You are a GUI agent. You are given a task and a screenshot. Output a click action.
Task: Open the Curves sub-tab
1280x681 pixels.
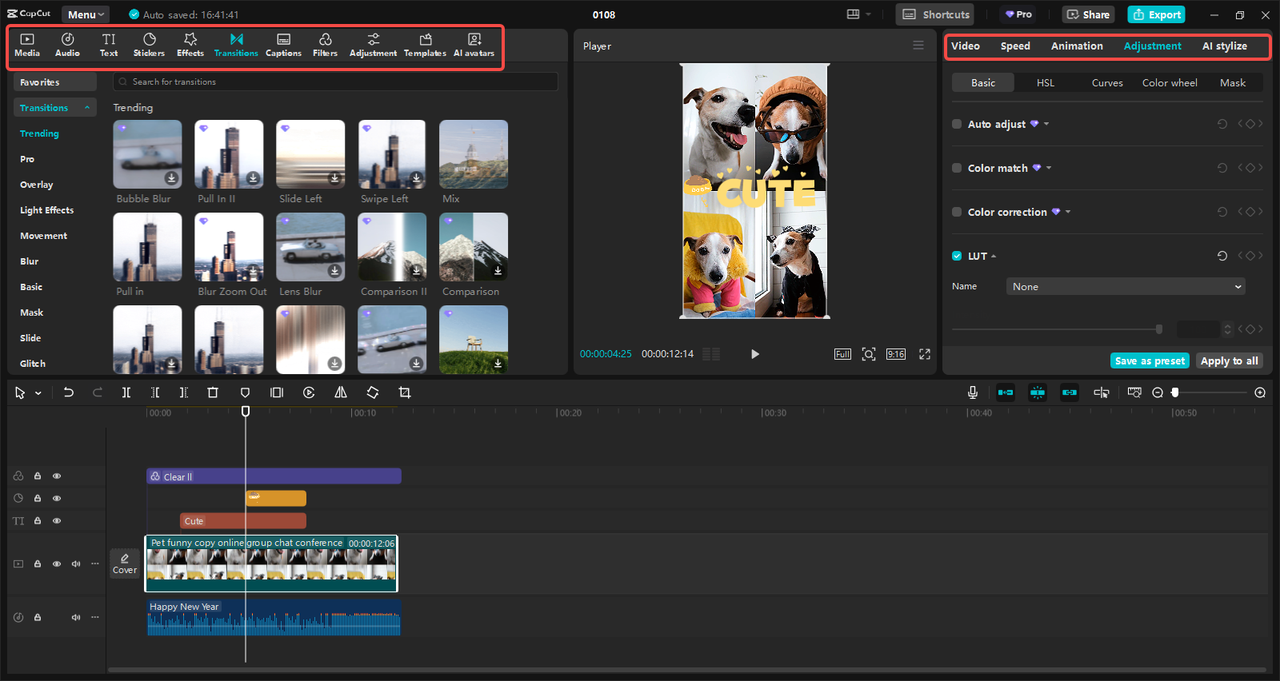(x=1107, y=83)
